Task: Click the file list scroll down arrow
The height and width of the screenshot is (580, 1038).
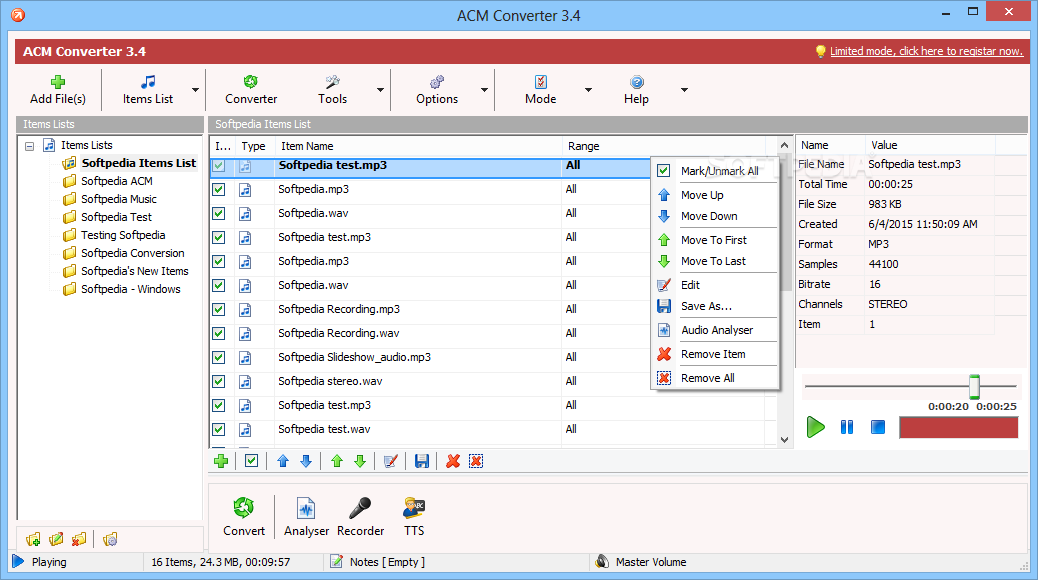Action: click(784, 440)
